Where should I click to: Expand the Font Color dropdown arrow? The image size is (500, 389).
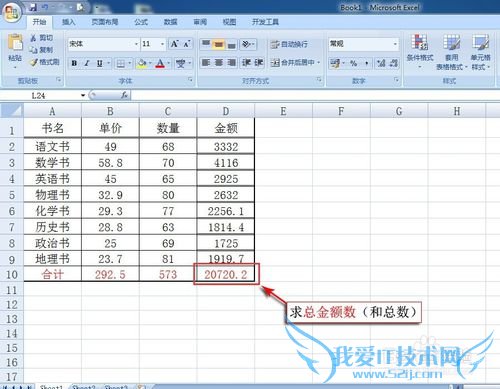coord(169,63)
